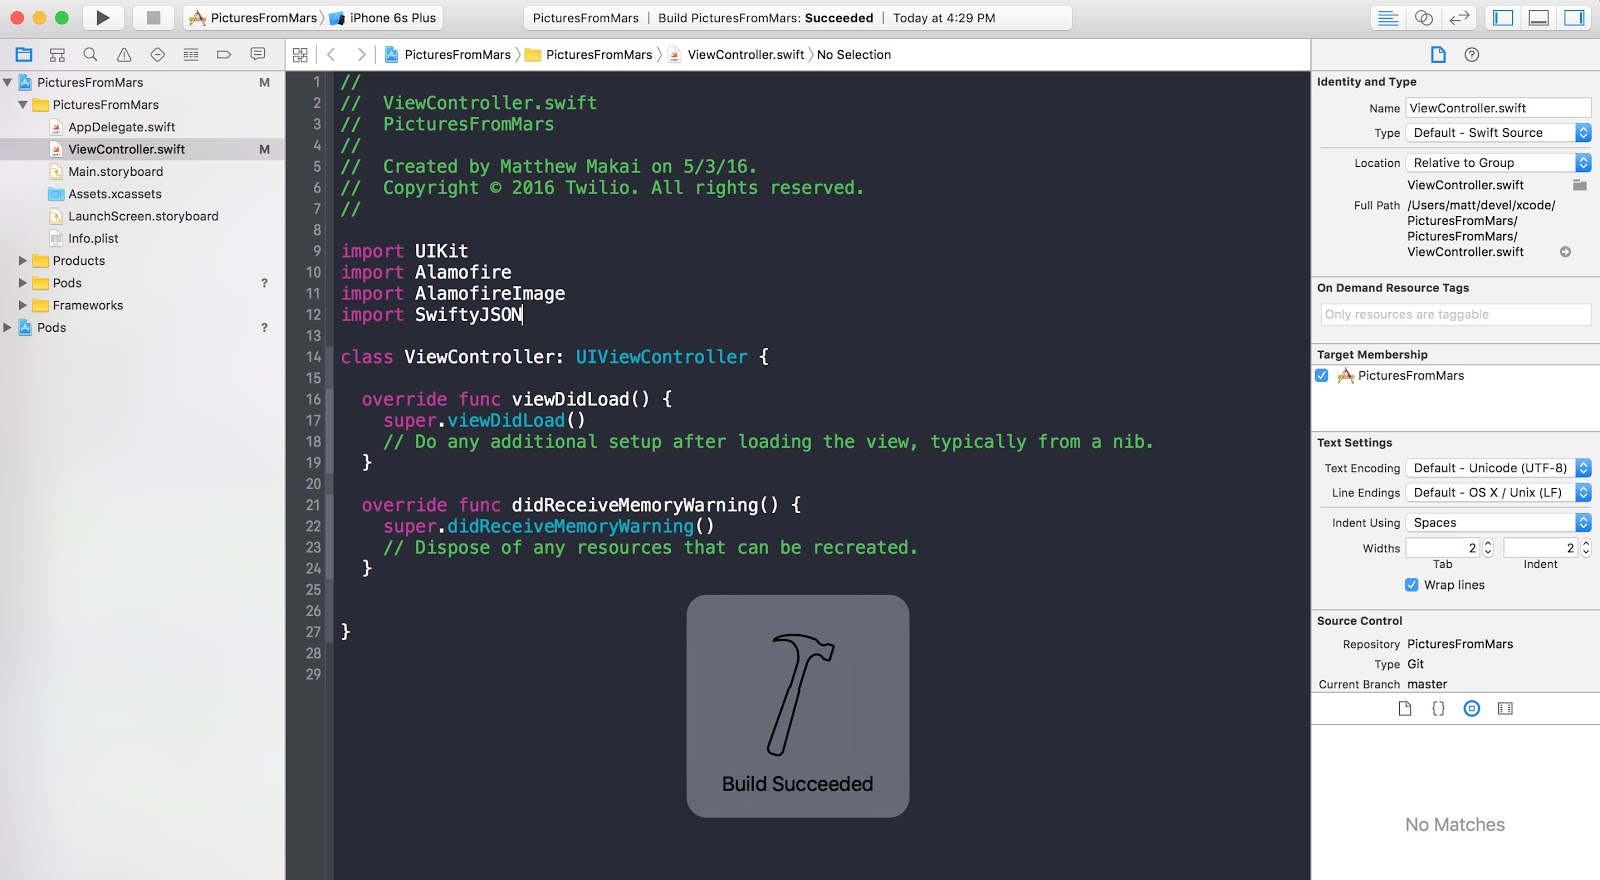This screenshot has height=880, width=1600.
Task: Collapse the PicturesFromMars project root
Action: pos(8,83)
